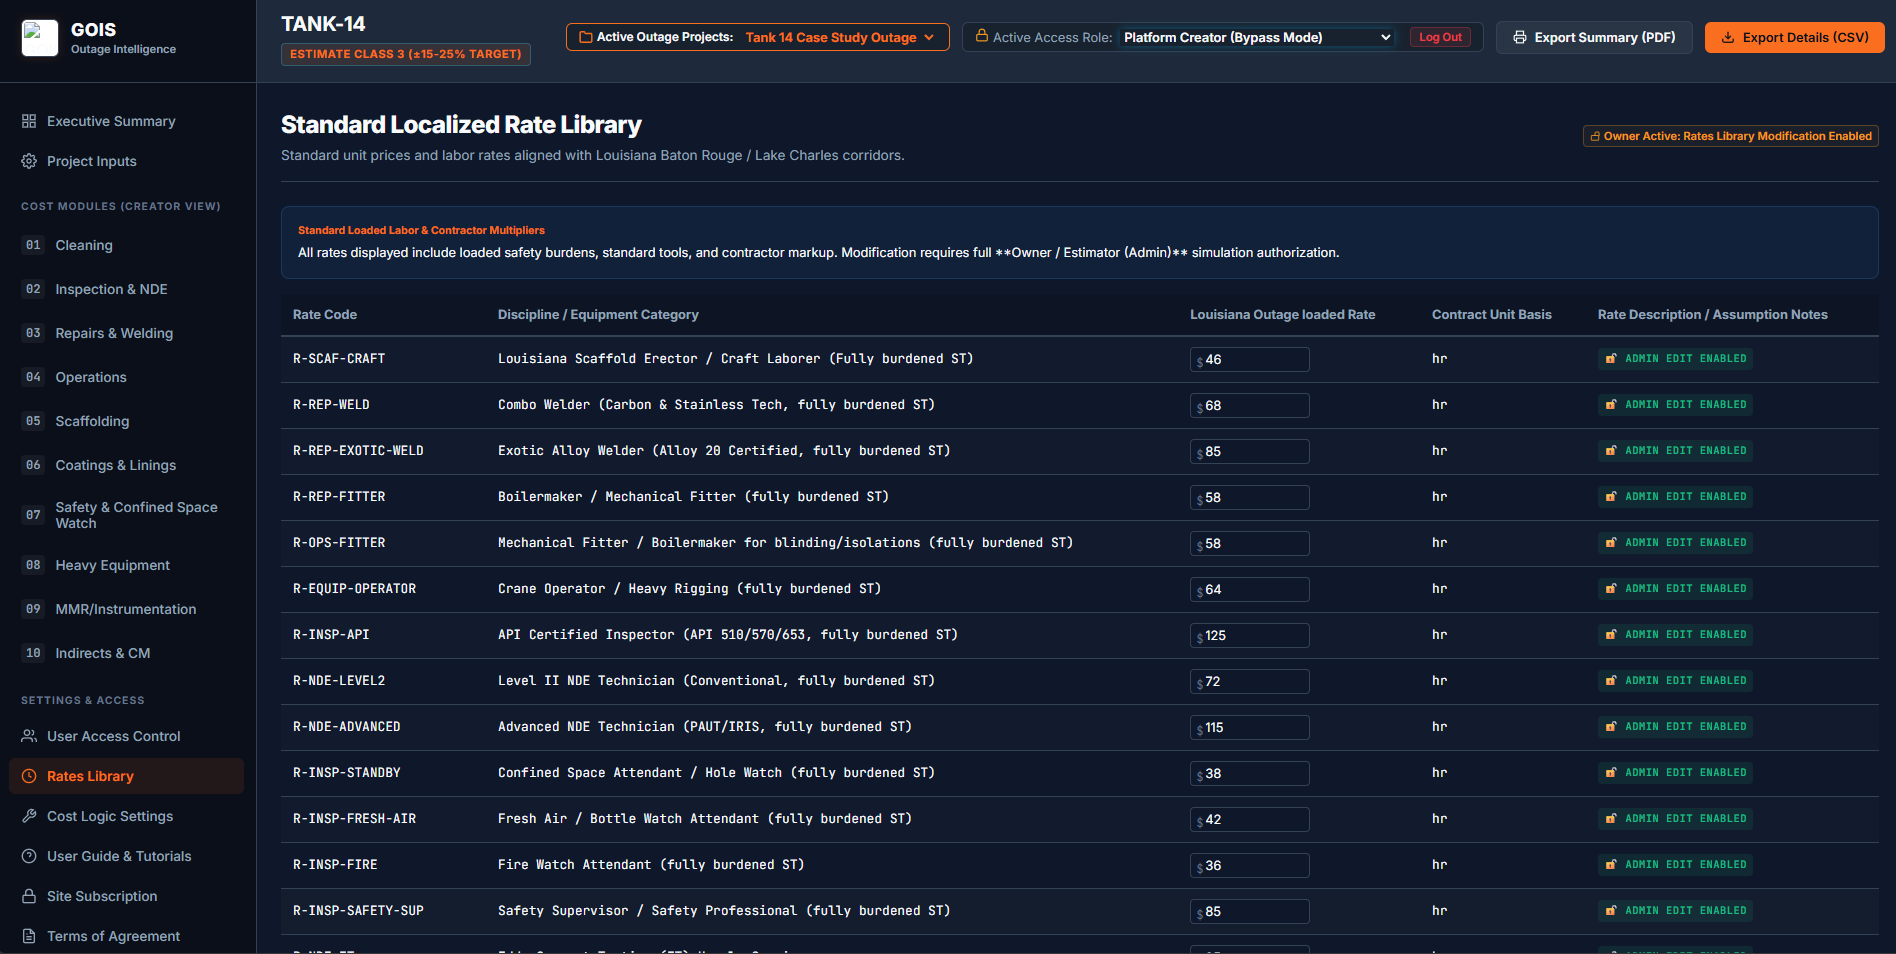Edit the R-INSP-SAFETY-SUP rate field showing 85
This screenshot has width=1896, height=954.
tap(1249, 911)
